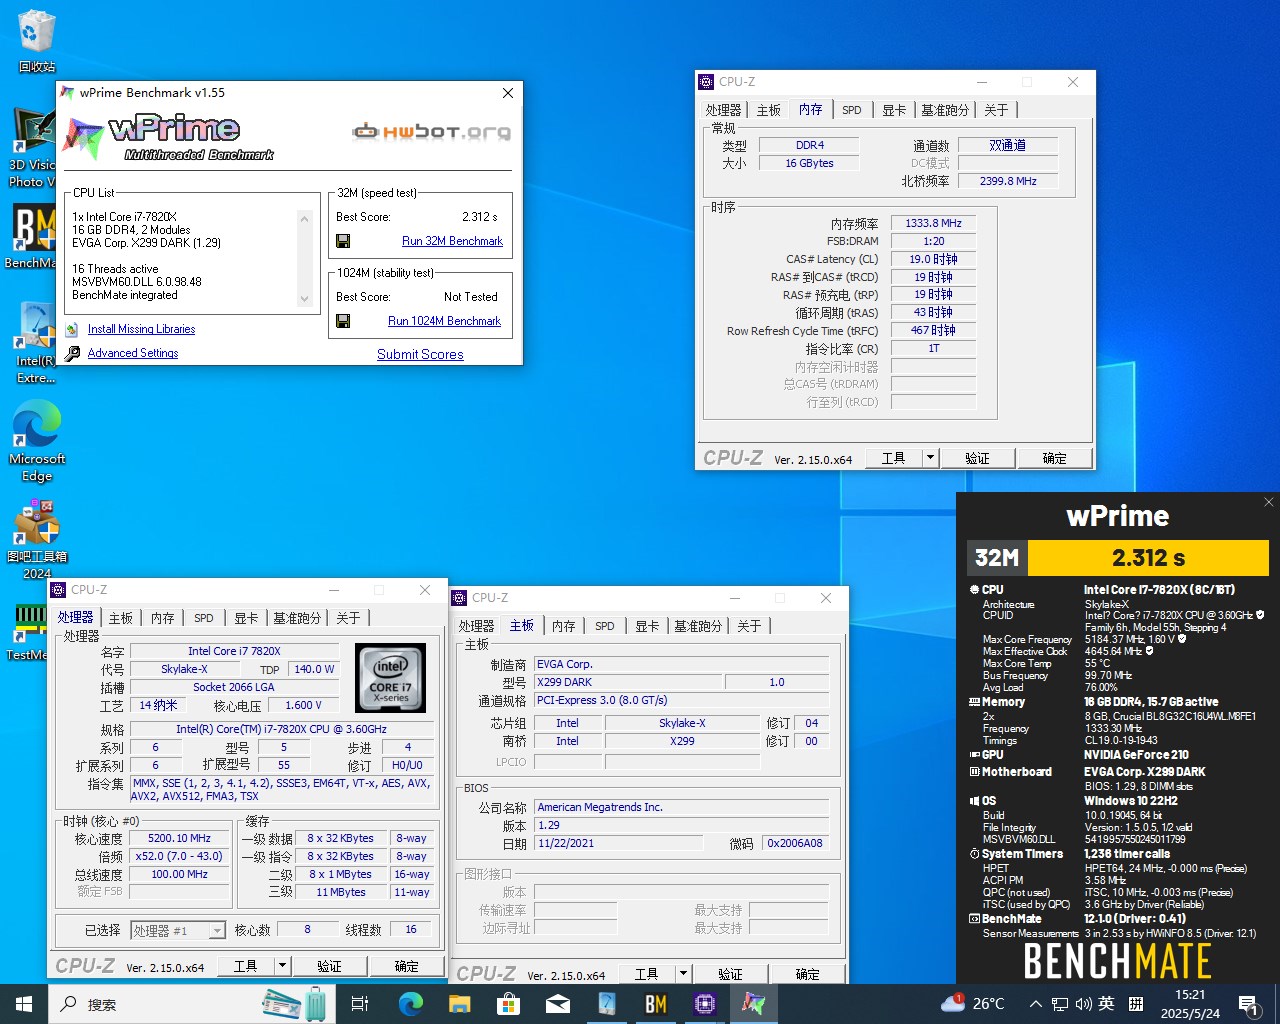Click the DDR4 memory type field
1280x1024 pixels.
coord(810,145)
